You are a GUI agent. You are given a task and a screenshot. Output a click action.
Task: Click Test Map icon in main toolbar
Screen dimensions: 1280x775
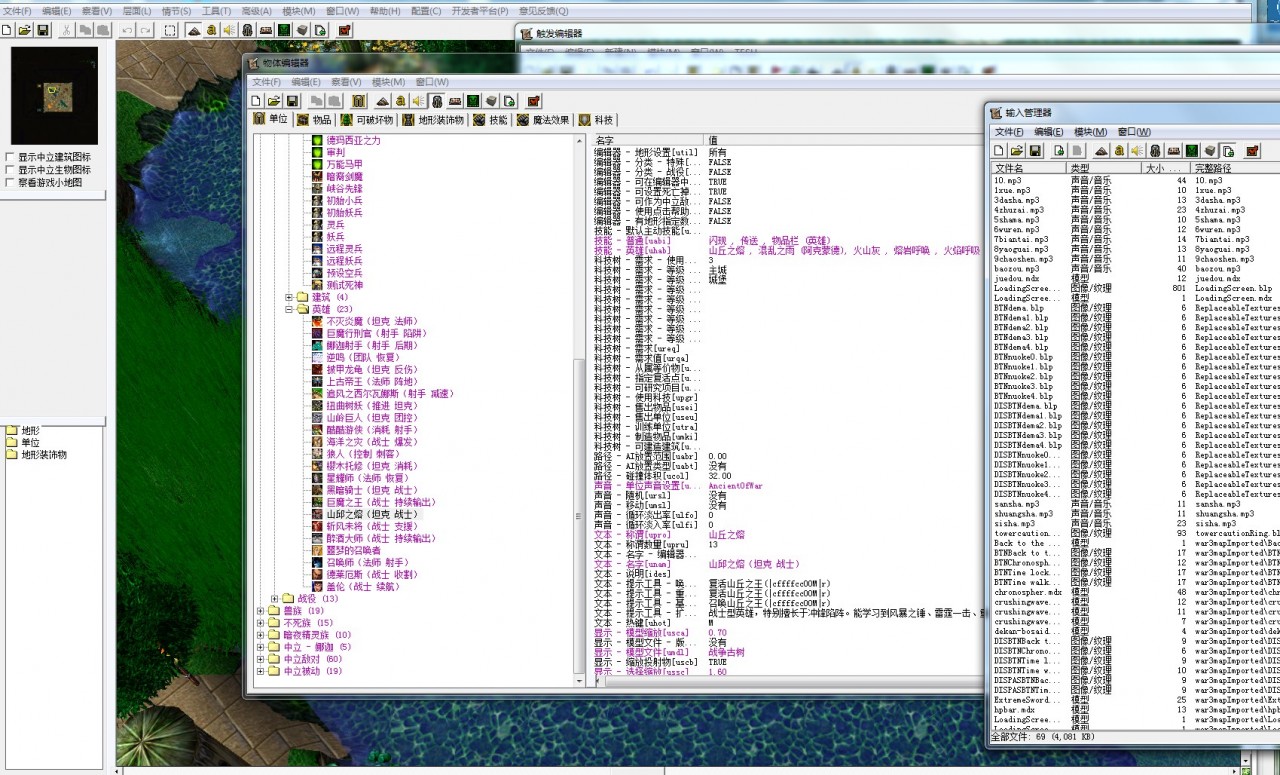(344, 30)
